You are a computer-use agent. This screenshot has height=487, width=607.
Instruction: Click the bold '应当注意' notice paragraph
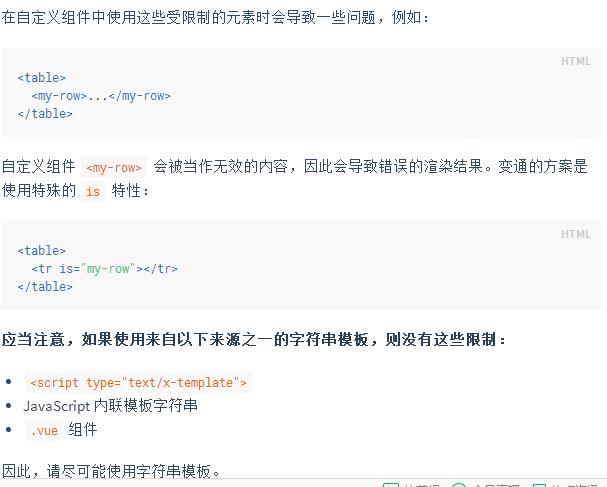254,340
